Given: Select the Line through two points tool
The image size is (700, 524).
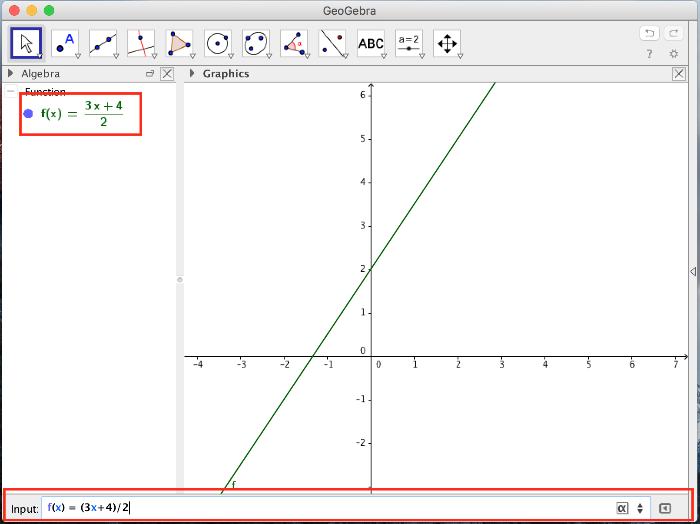Looking at the screenshot, I should pyautogui.click(x=103, y=43).
